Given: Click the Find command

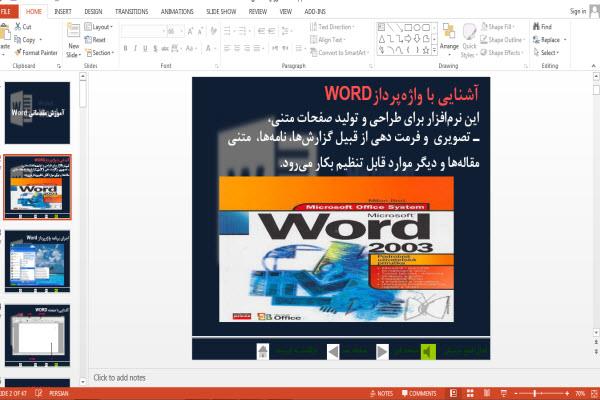Looking at the screenshot, I should click(x=542, y=27).
